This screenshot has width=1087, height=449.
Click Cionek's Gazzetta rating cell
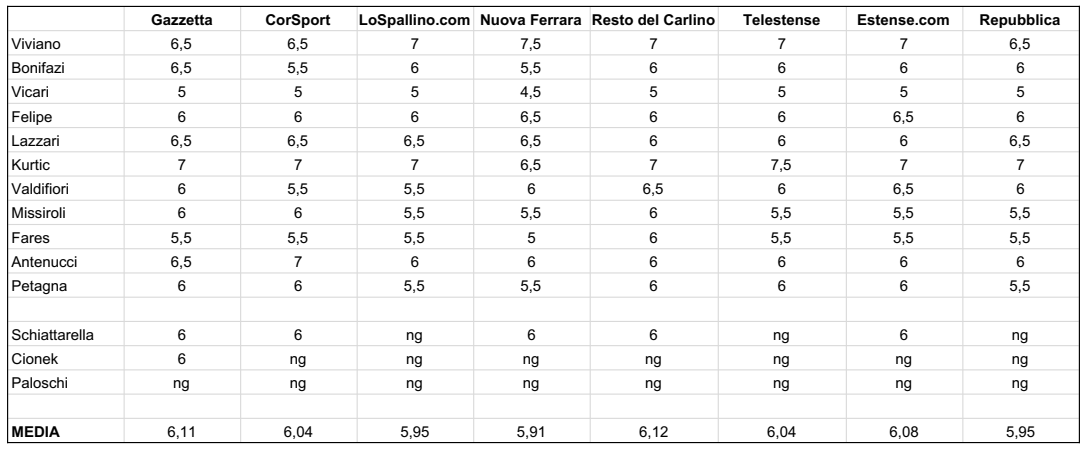tap(182, 360)
